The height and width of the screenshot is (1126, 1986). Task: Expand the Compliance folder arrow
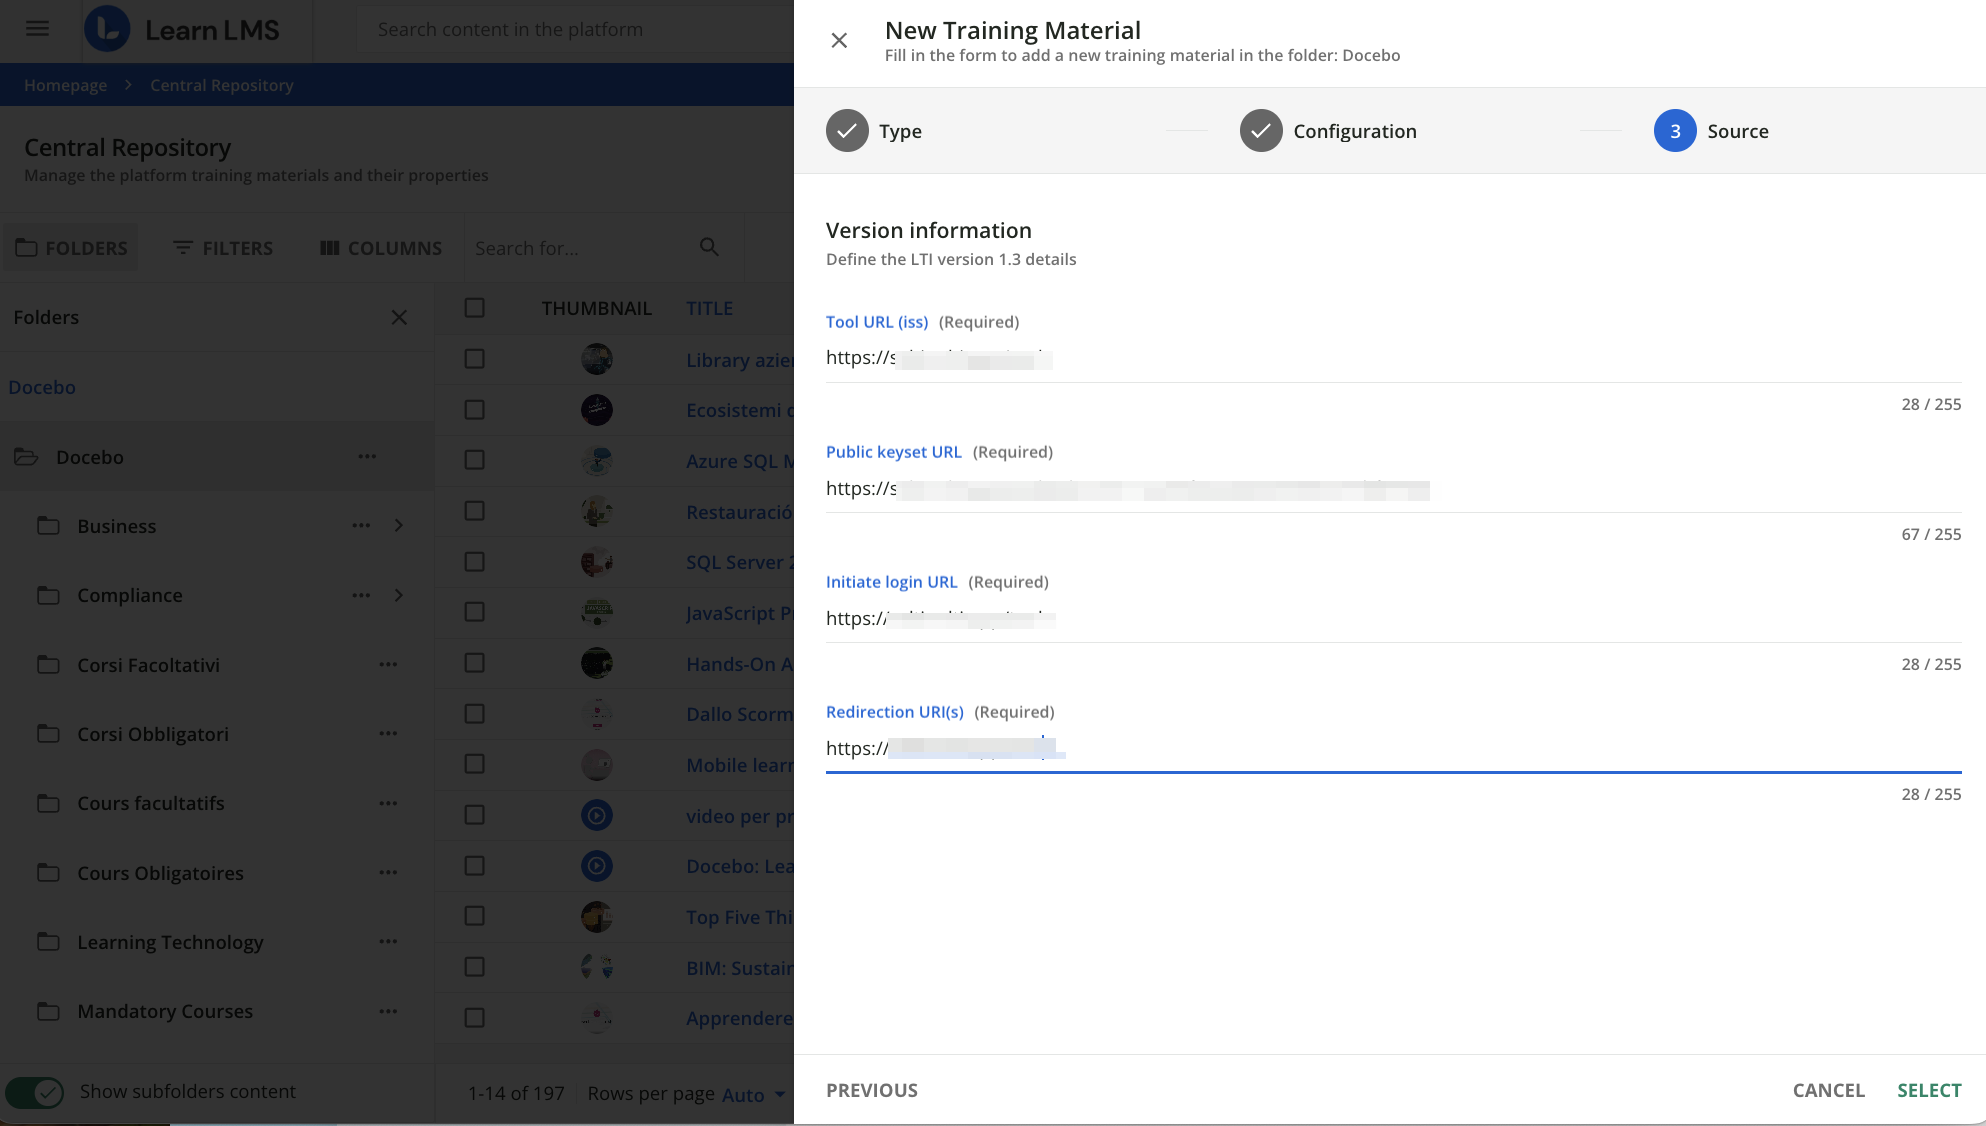pyautogui.click(x=399, y=595)
